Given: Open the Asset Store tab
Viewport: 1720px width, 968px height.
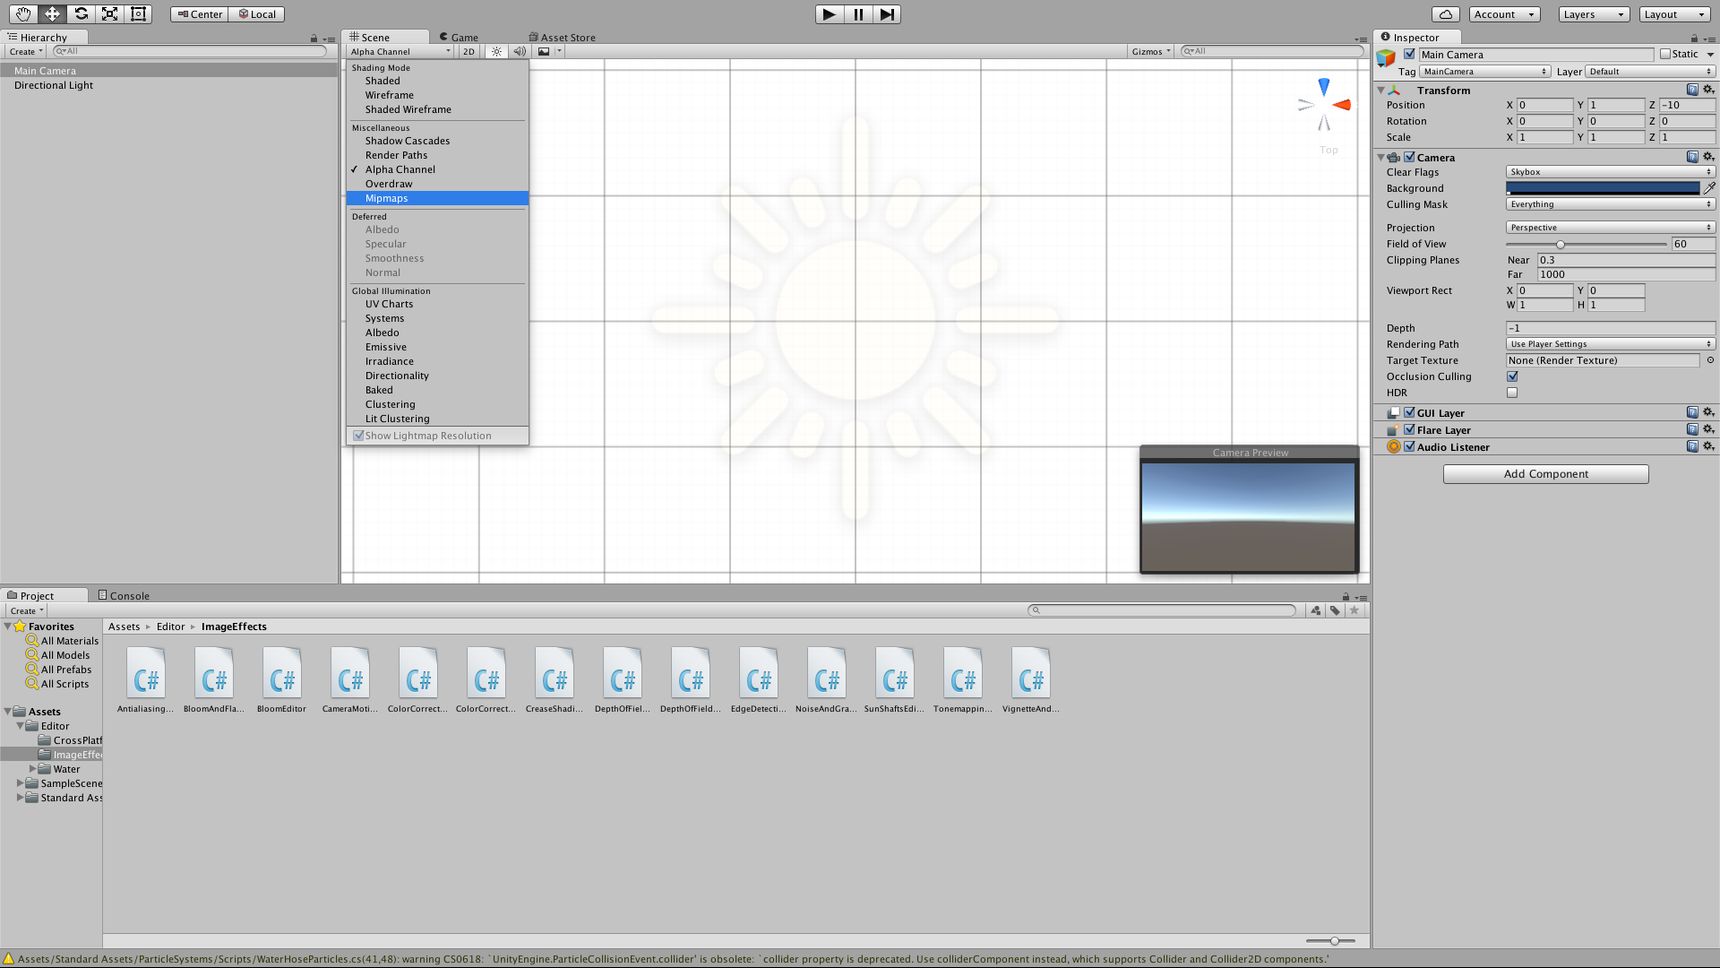Looking at the screenshot, I should pyautogui.click(x=562, y=37).
